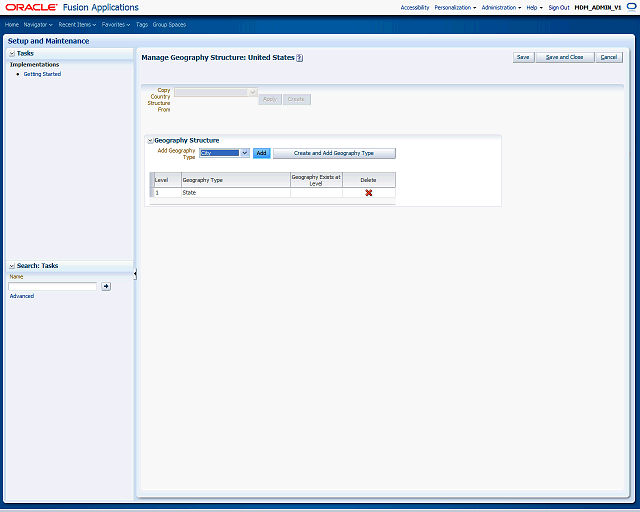The width and height of the screenshot is (640, 512).
Task: Open help icon next to United States title
Action: (300, 58)
